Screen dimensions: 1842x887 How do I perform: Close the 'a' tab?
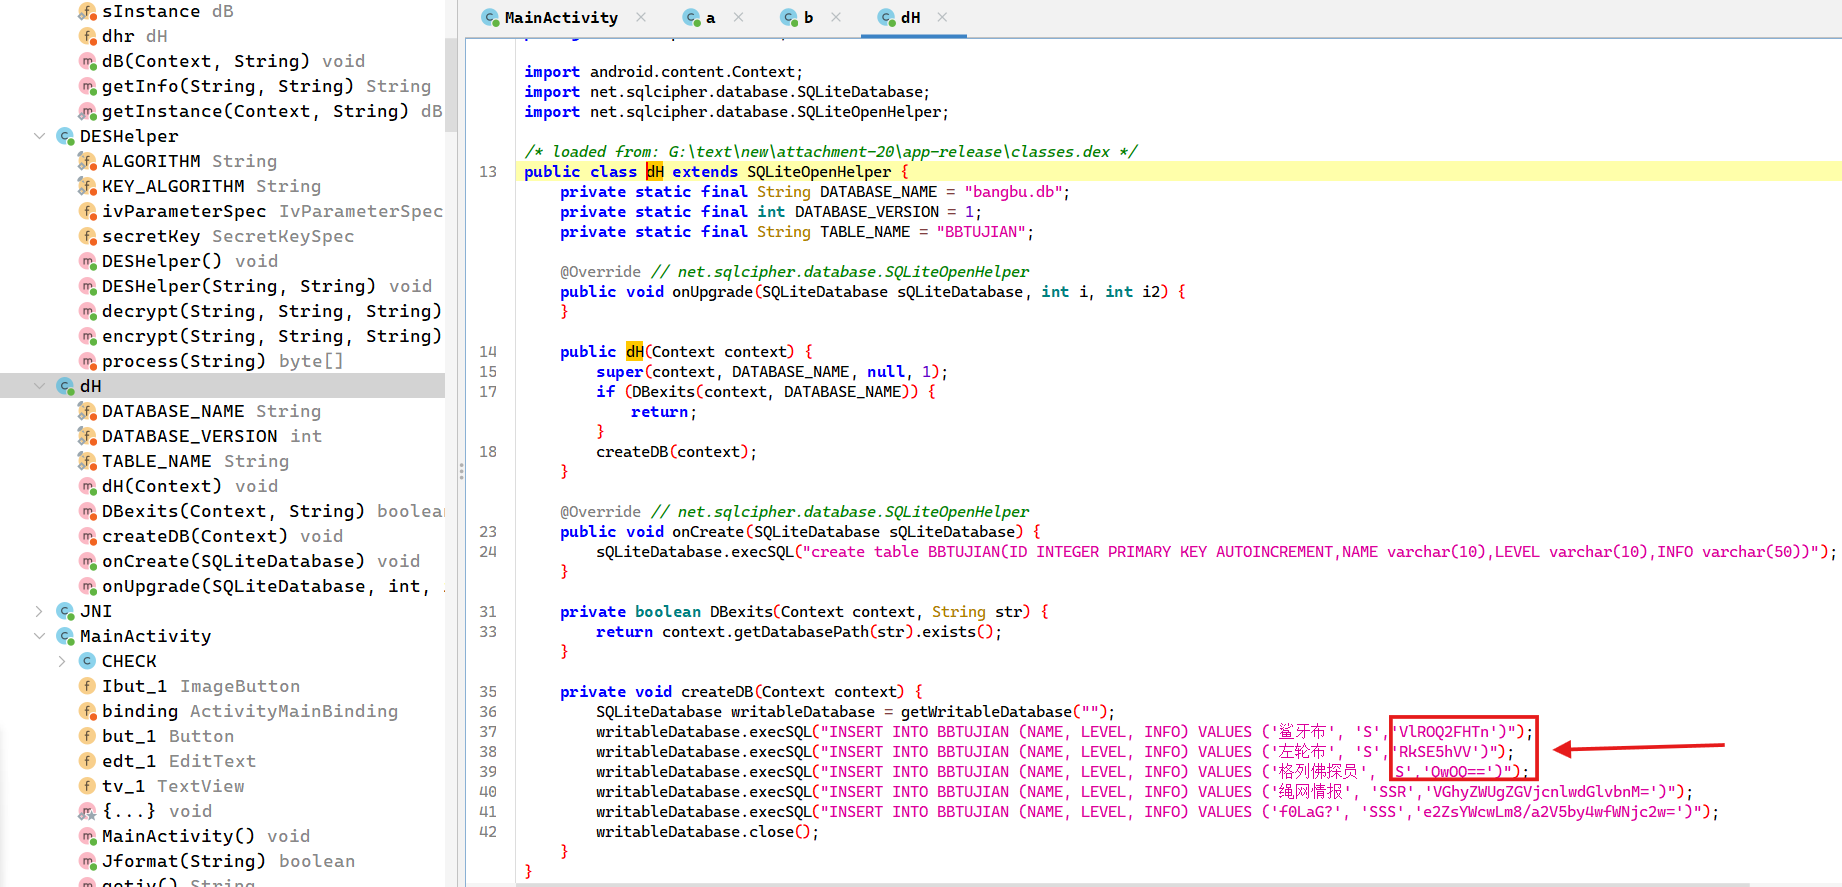pos(738,17)
